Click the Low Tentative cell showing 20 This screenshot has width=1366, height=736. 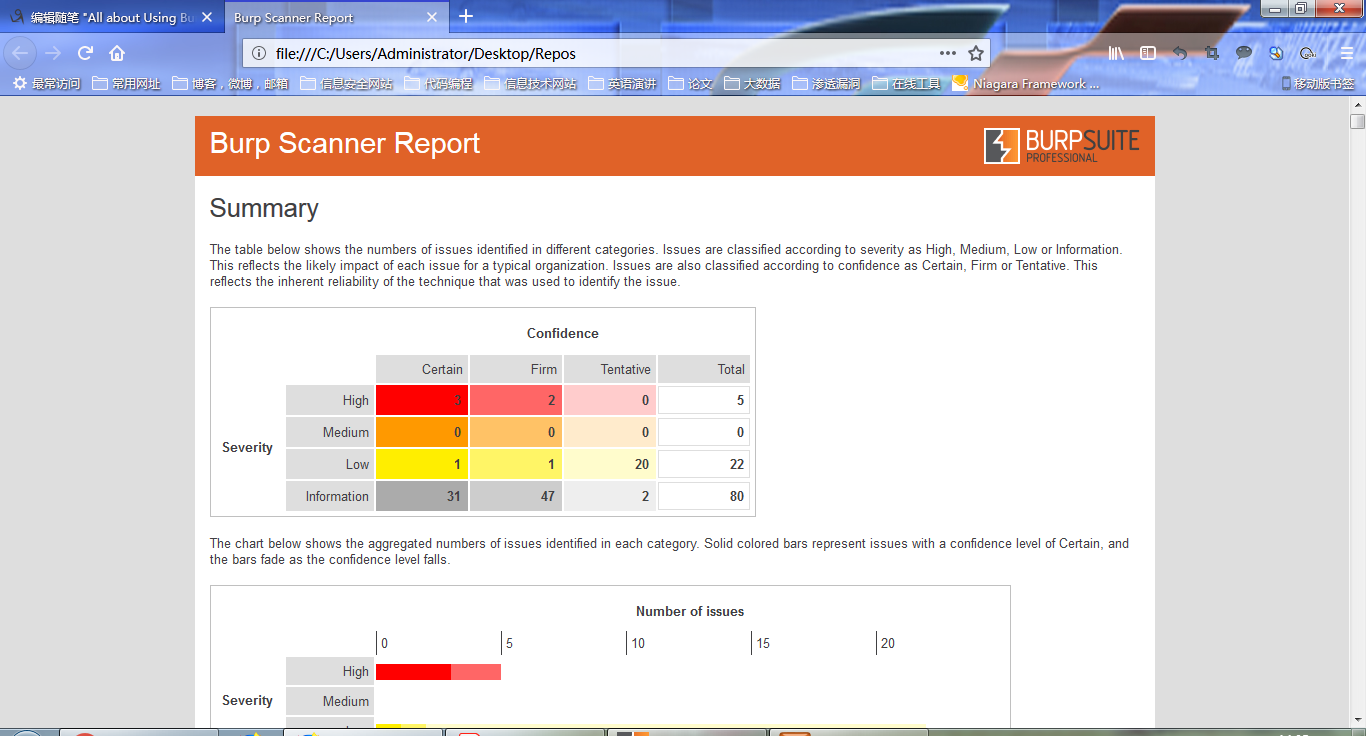pyautogui.click(x=610, y=464)
